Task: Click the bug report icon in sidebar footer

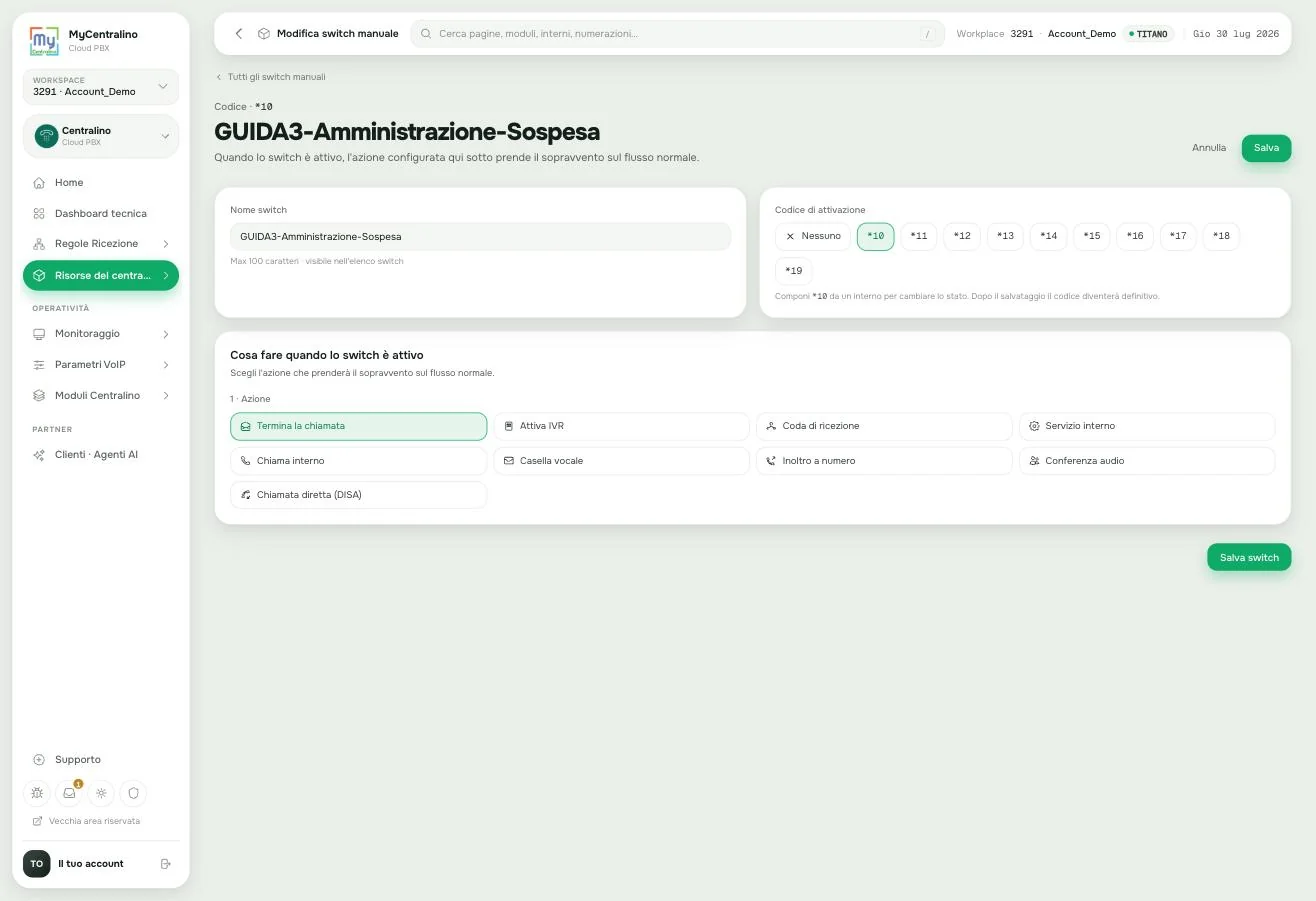Action: pos(37,793)
